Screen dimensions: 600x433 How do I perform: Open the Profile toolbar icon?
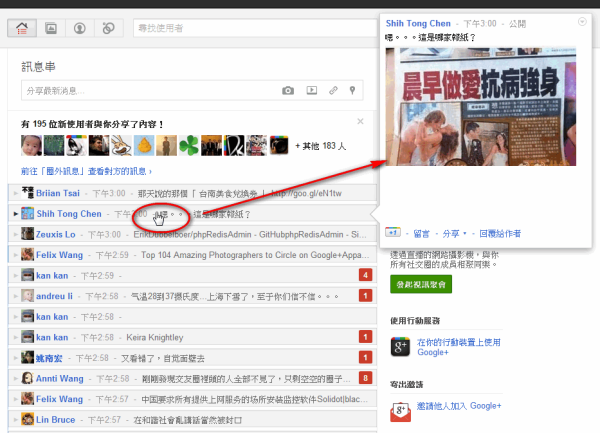coord(80,28)
